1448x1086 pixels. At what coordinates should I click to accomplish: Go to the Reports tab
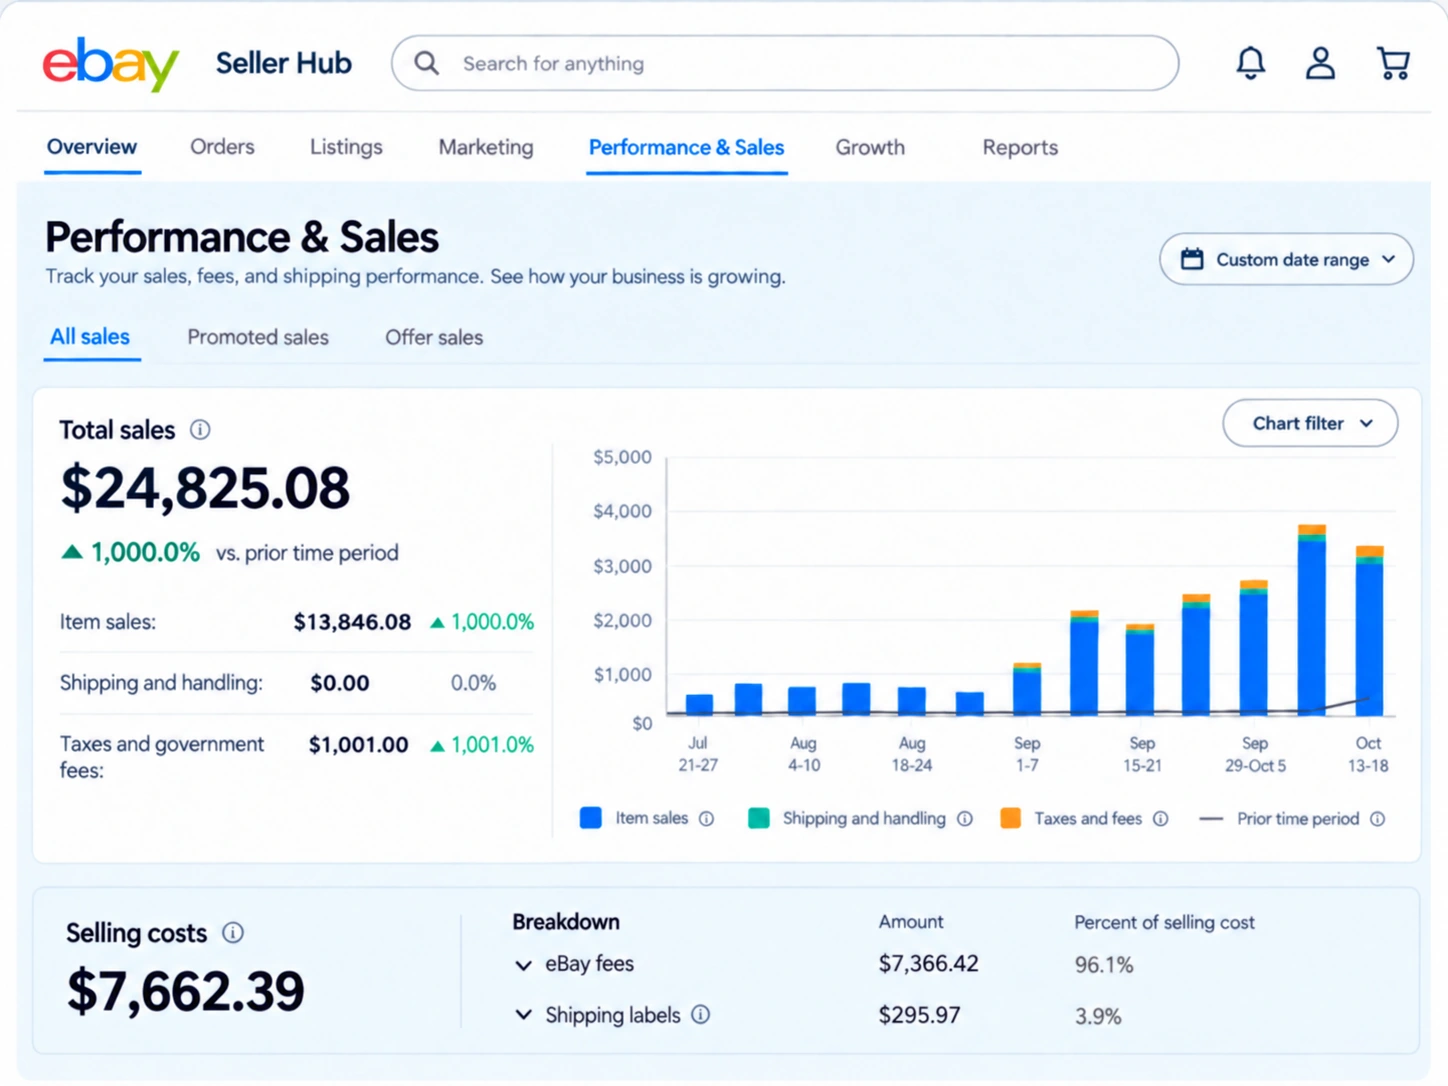click(1020, 147)
